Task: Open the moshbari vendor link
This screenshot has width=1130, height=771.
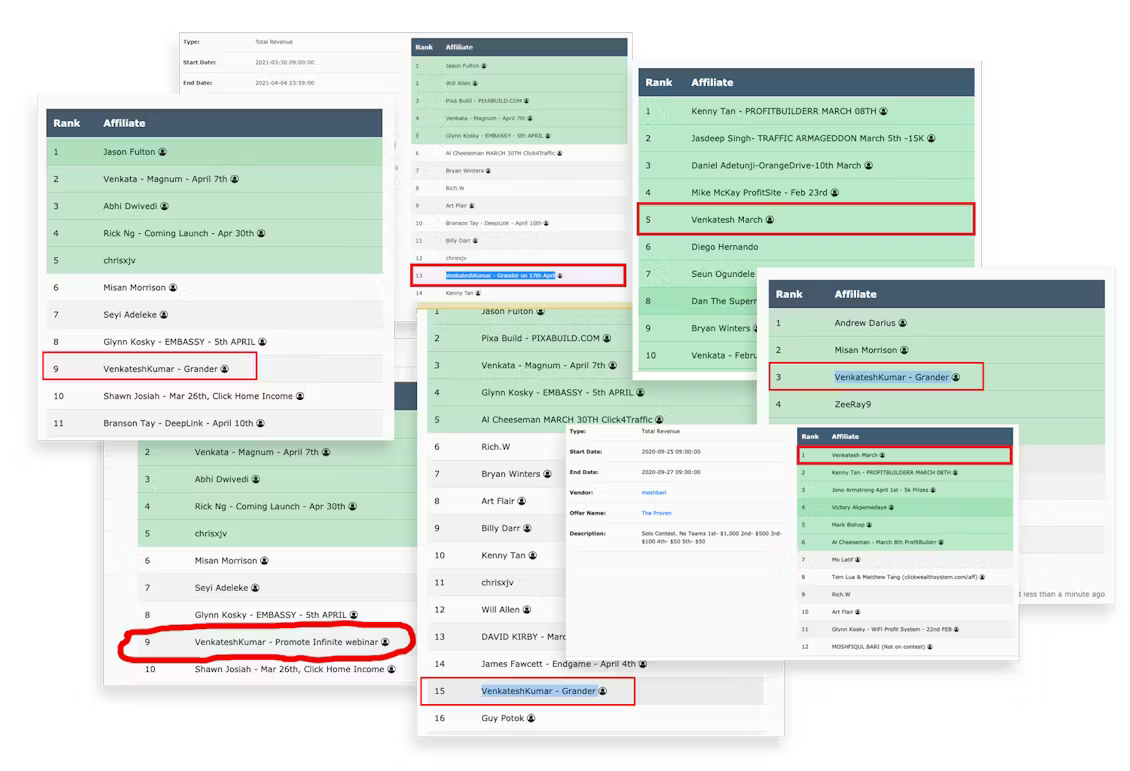Action: click(x=652, y=492)
